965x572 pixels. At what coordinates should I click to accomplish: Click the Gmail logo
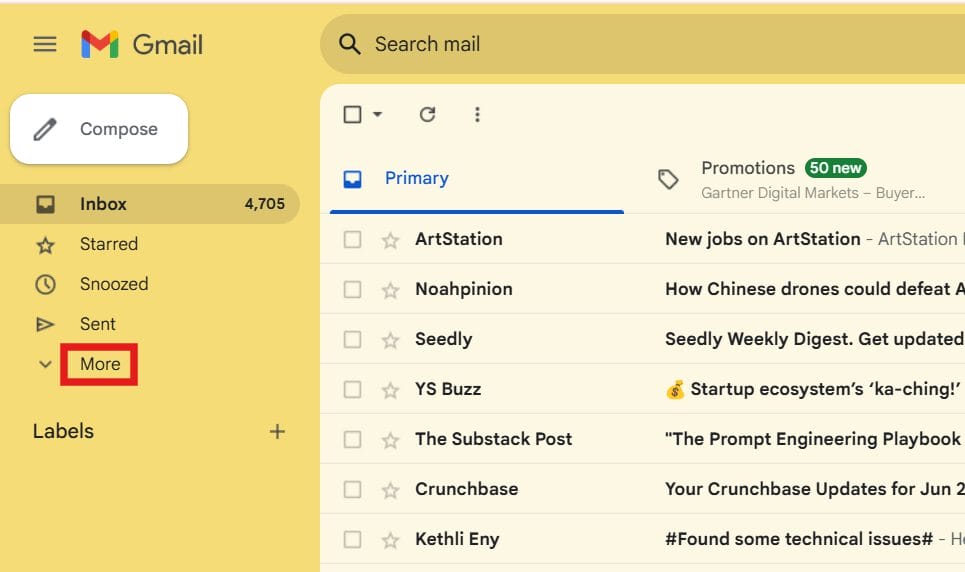[142, 44]
